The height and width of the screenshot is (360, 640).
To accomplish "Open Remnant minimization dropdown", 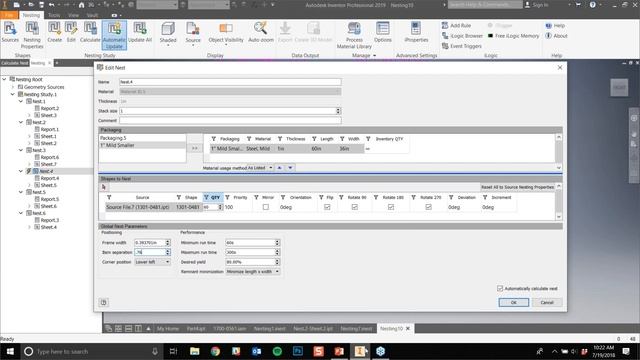I will tap(253, 271).
